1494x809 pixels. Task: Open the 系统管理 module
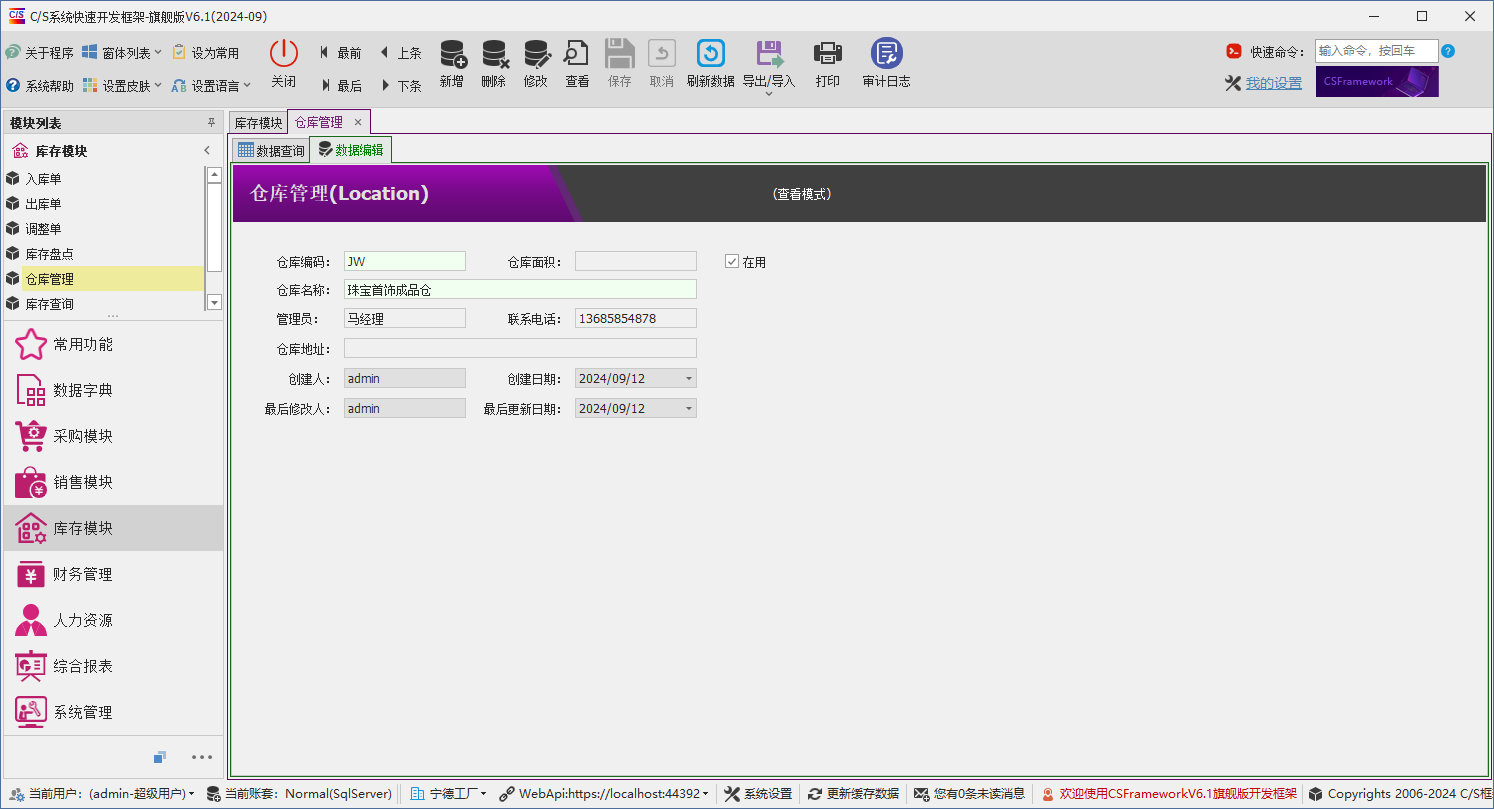[x=113, y=712]
